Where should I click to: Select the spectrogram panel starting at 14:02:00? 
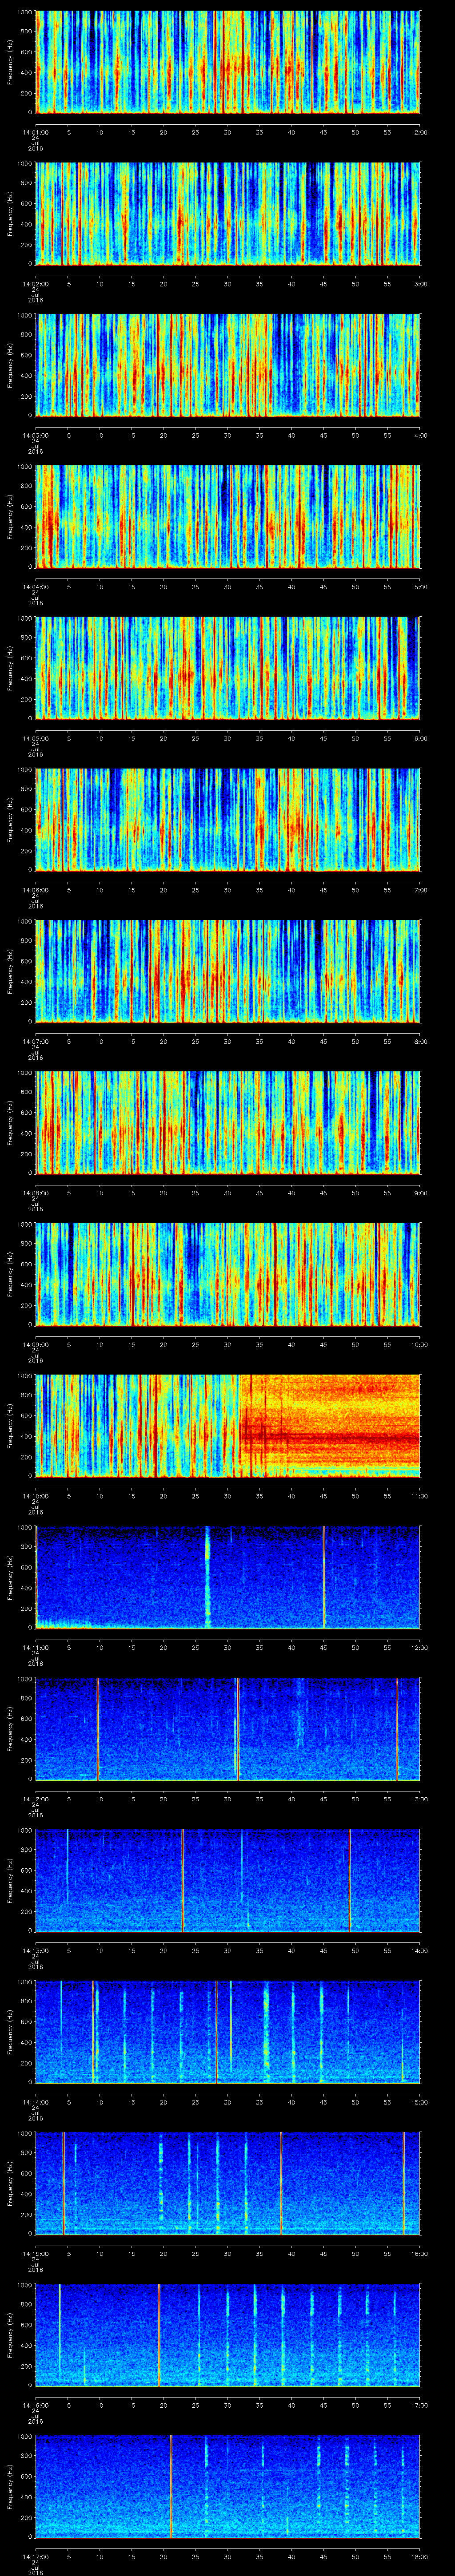228,213
